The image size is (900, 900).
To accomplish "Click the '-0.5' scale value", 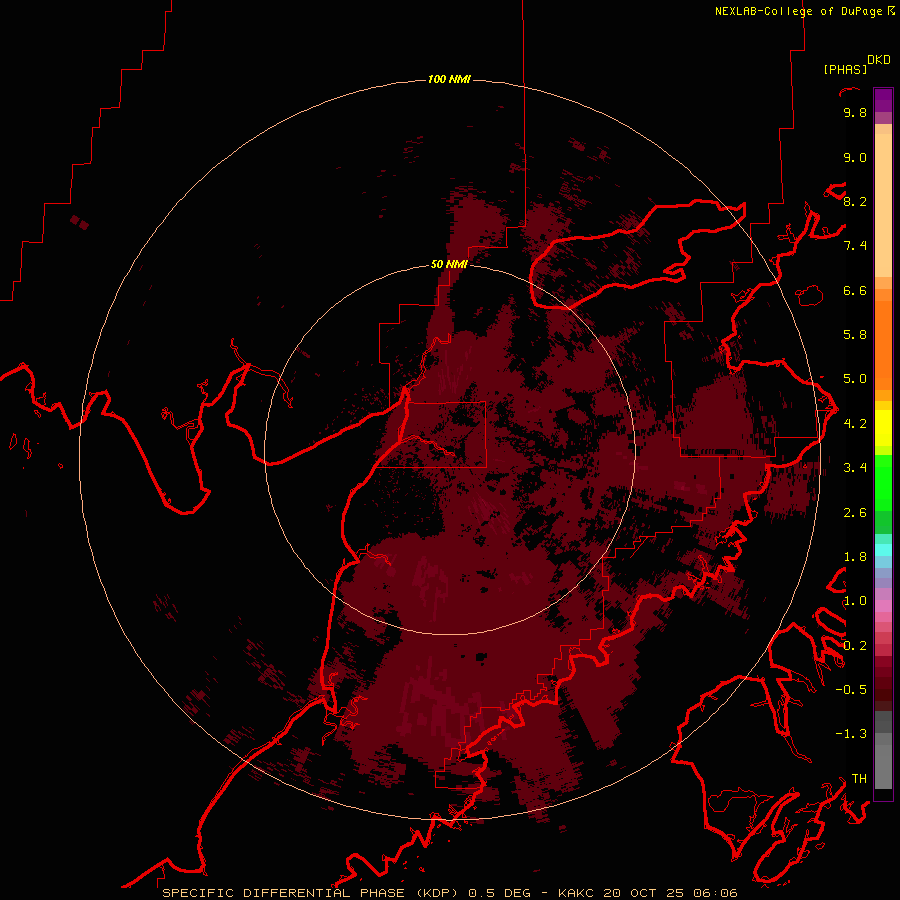I will pyautogui.click(x=851, y=689).
